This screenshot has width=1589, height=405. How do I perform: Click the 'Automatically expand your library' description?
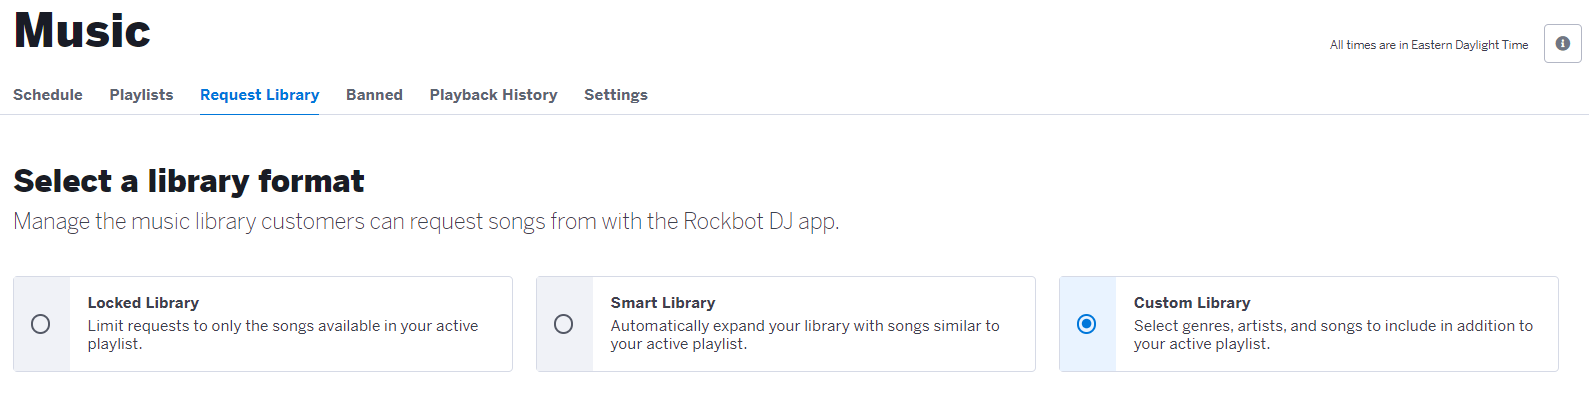805,335
